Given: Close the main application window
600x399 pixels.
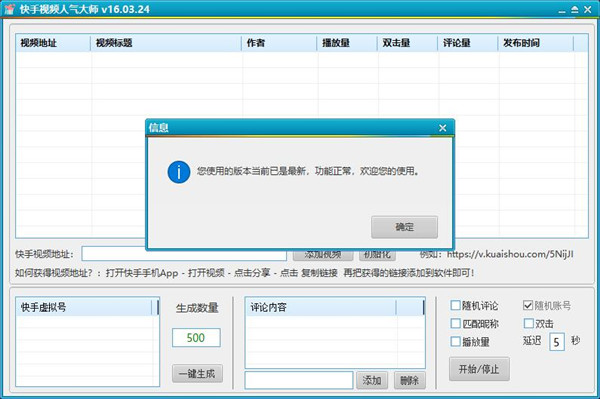Looking at the screenshot, I should coord(588,10).
